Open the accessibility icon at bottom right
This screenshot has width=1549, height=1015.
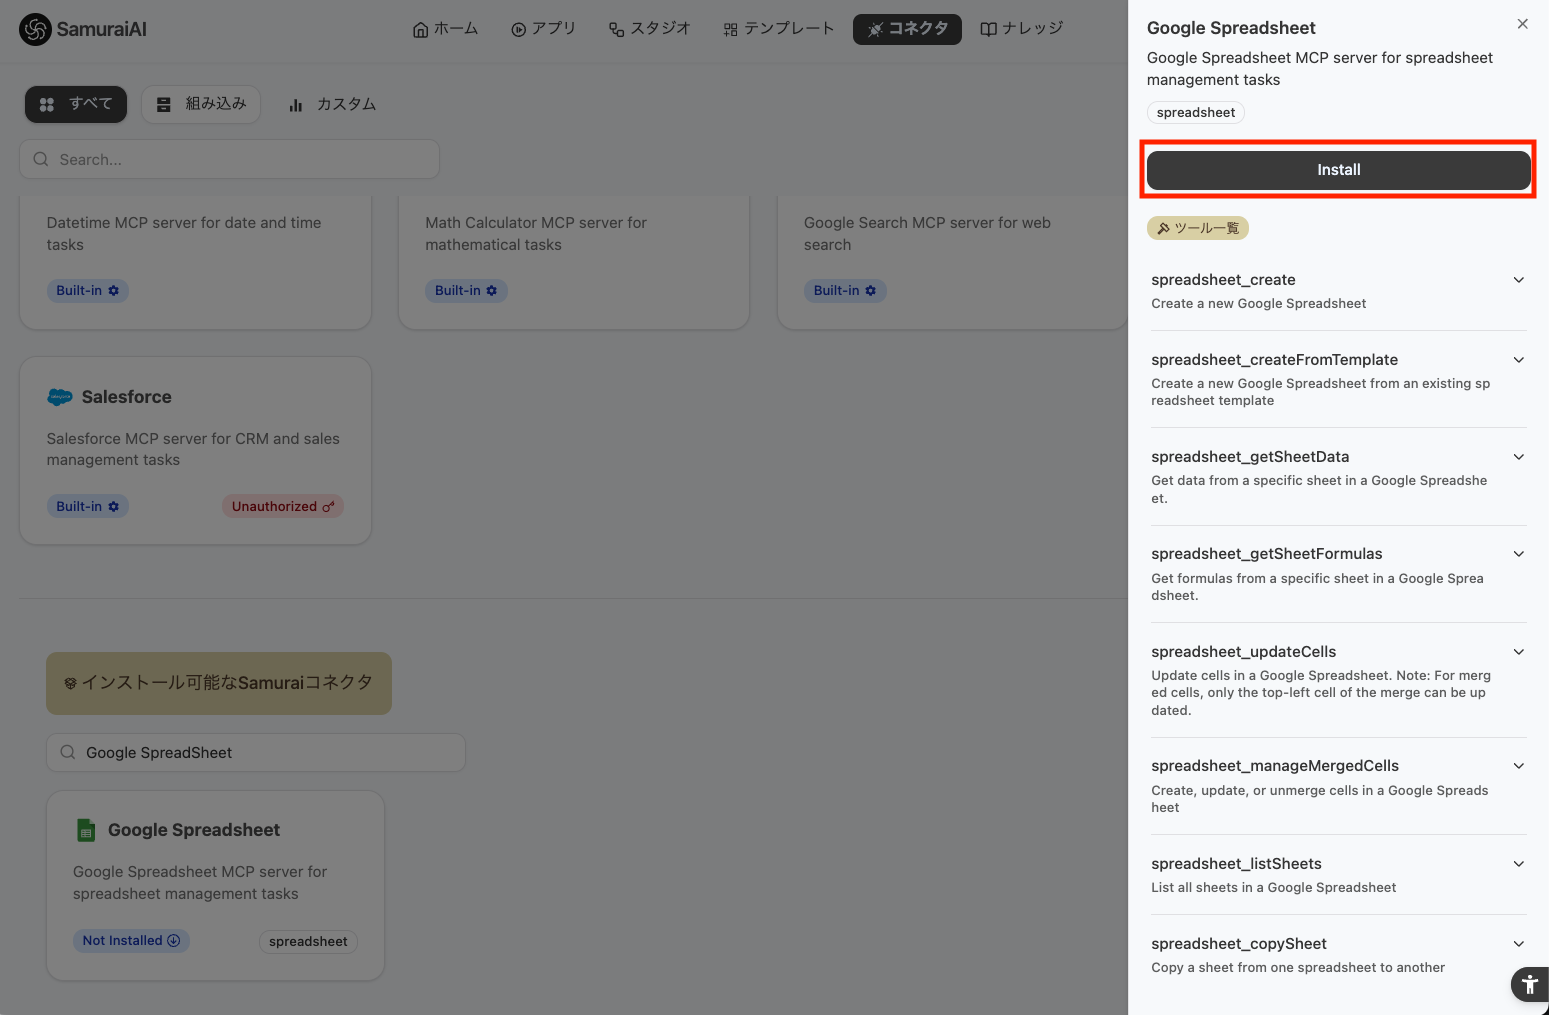point(1529,984)
